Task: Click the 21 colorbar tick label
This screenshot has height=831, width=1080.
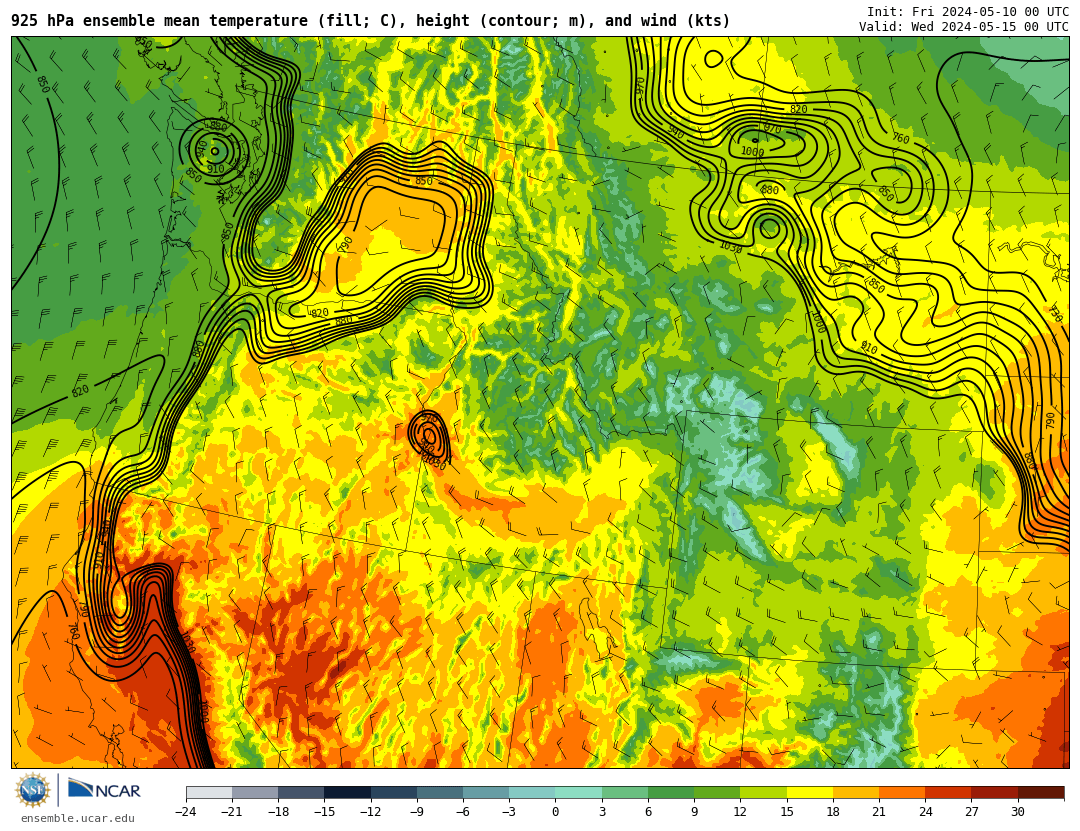Action: (x=879, y=812)
